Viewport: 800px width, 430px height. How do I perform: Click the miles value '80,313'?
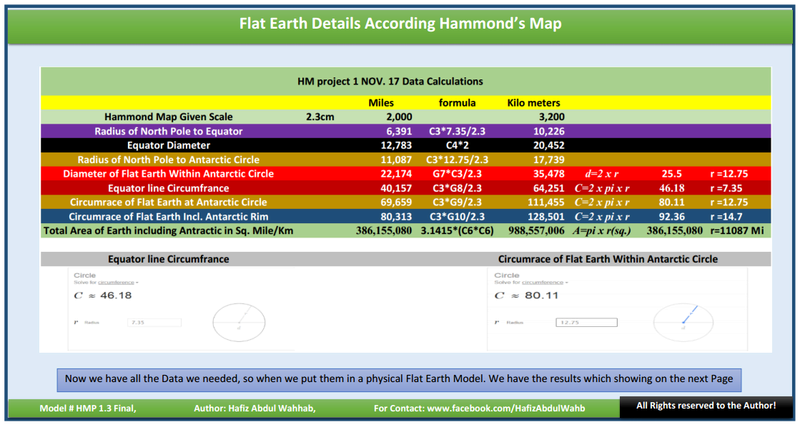pyautogui.click(x=396, y=216)
